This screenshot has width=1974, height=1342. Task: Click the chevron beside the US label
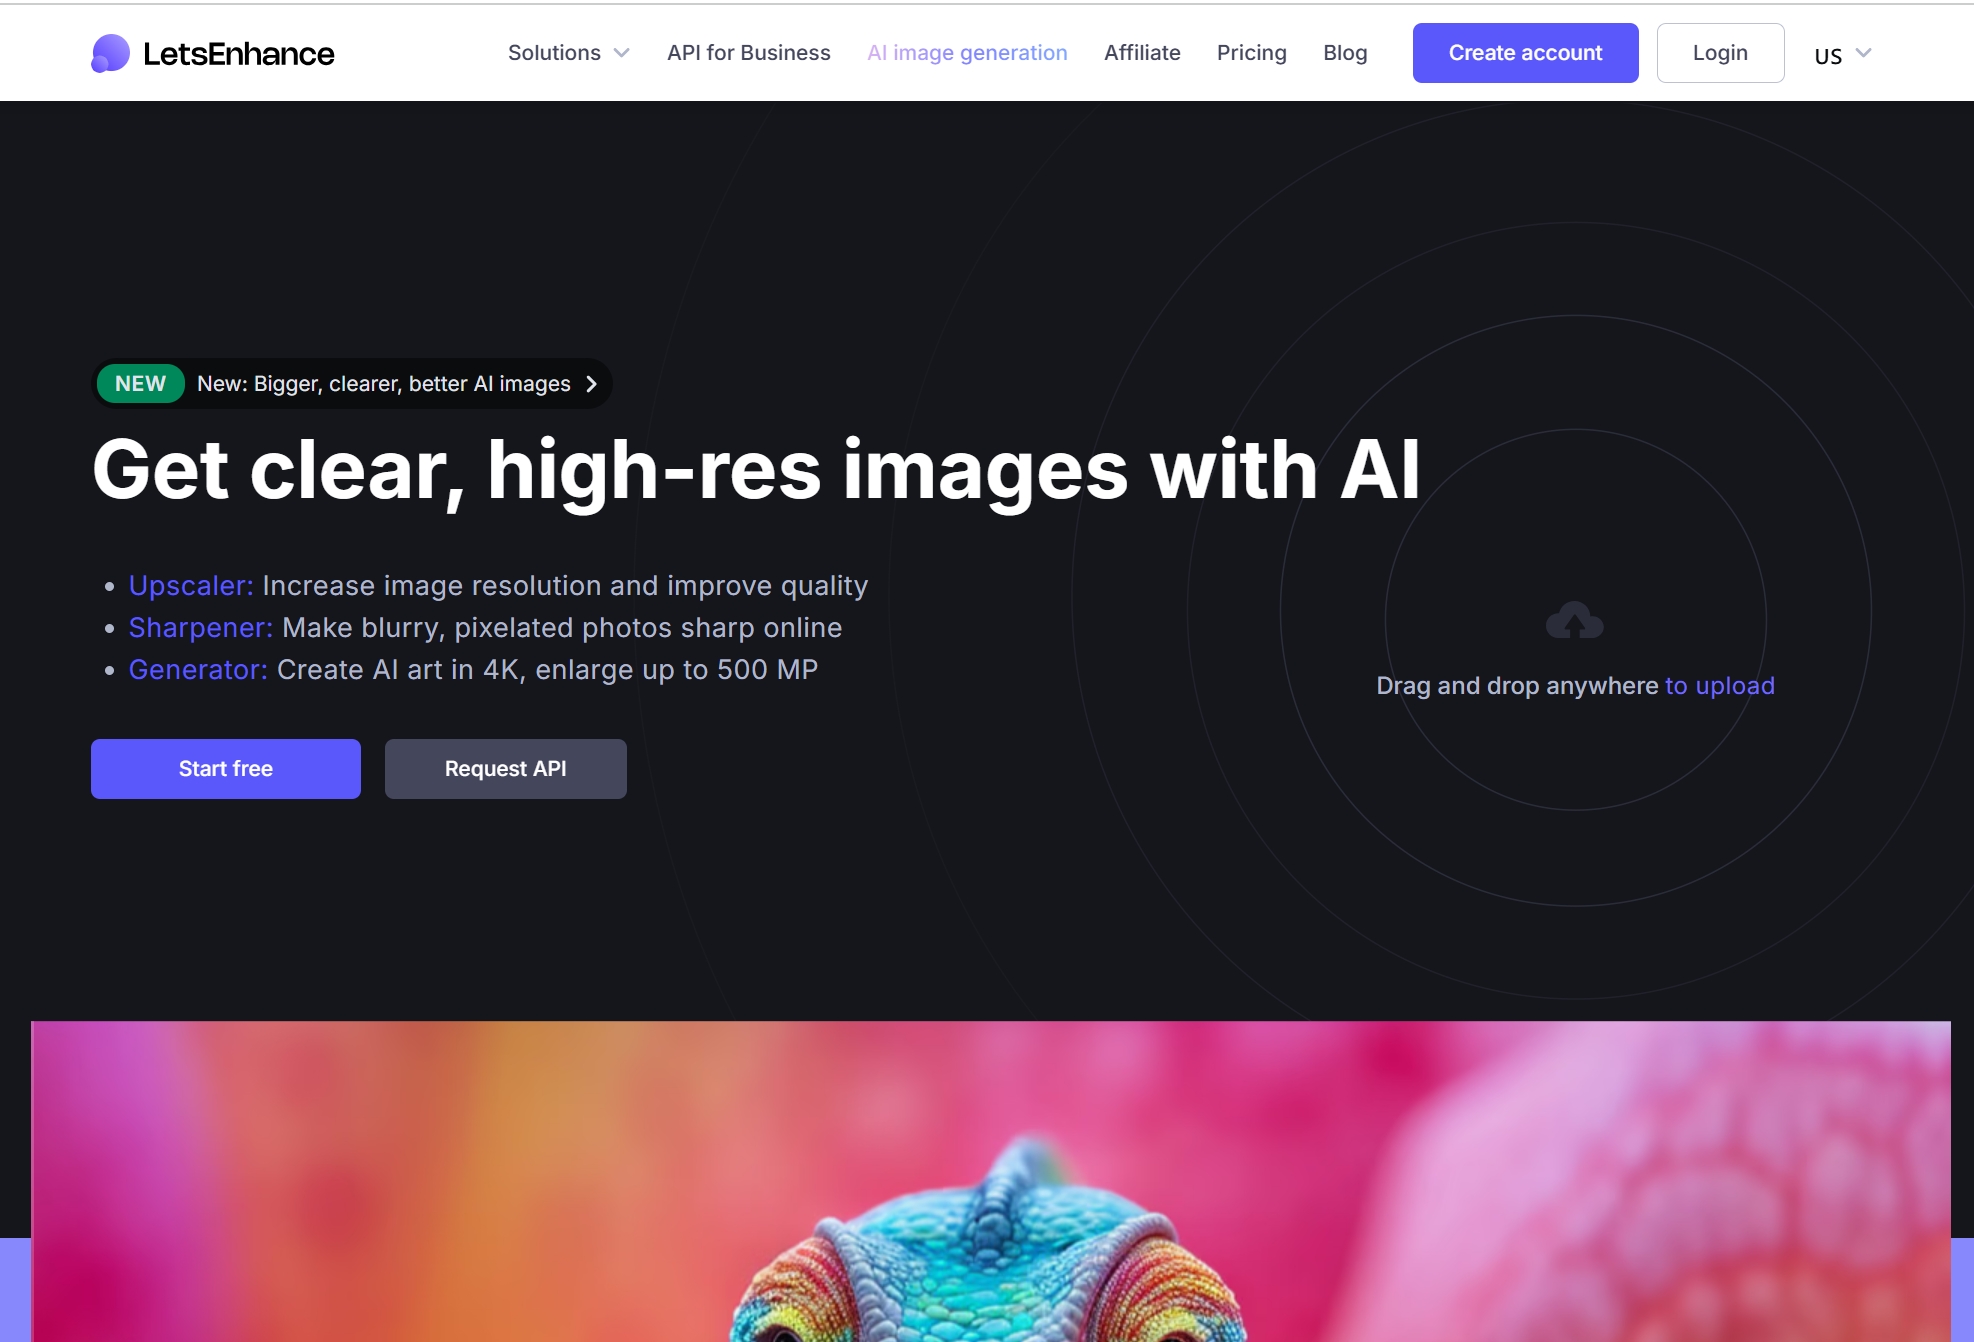pos(1864,53)
